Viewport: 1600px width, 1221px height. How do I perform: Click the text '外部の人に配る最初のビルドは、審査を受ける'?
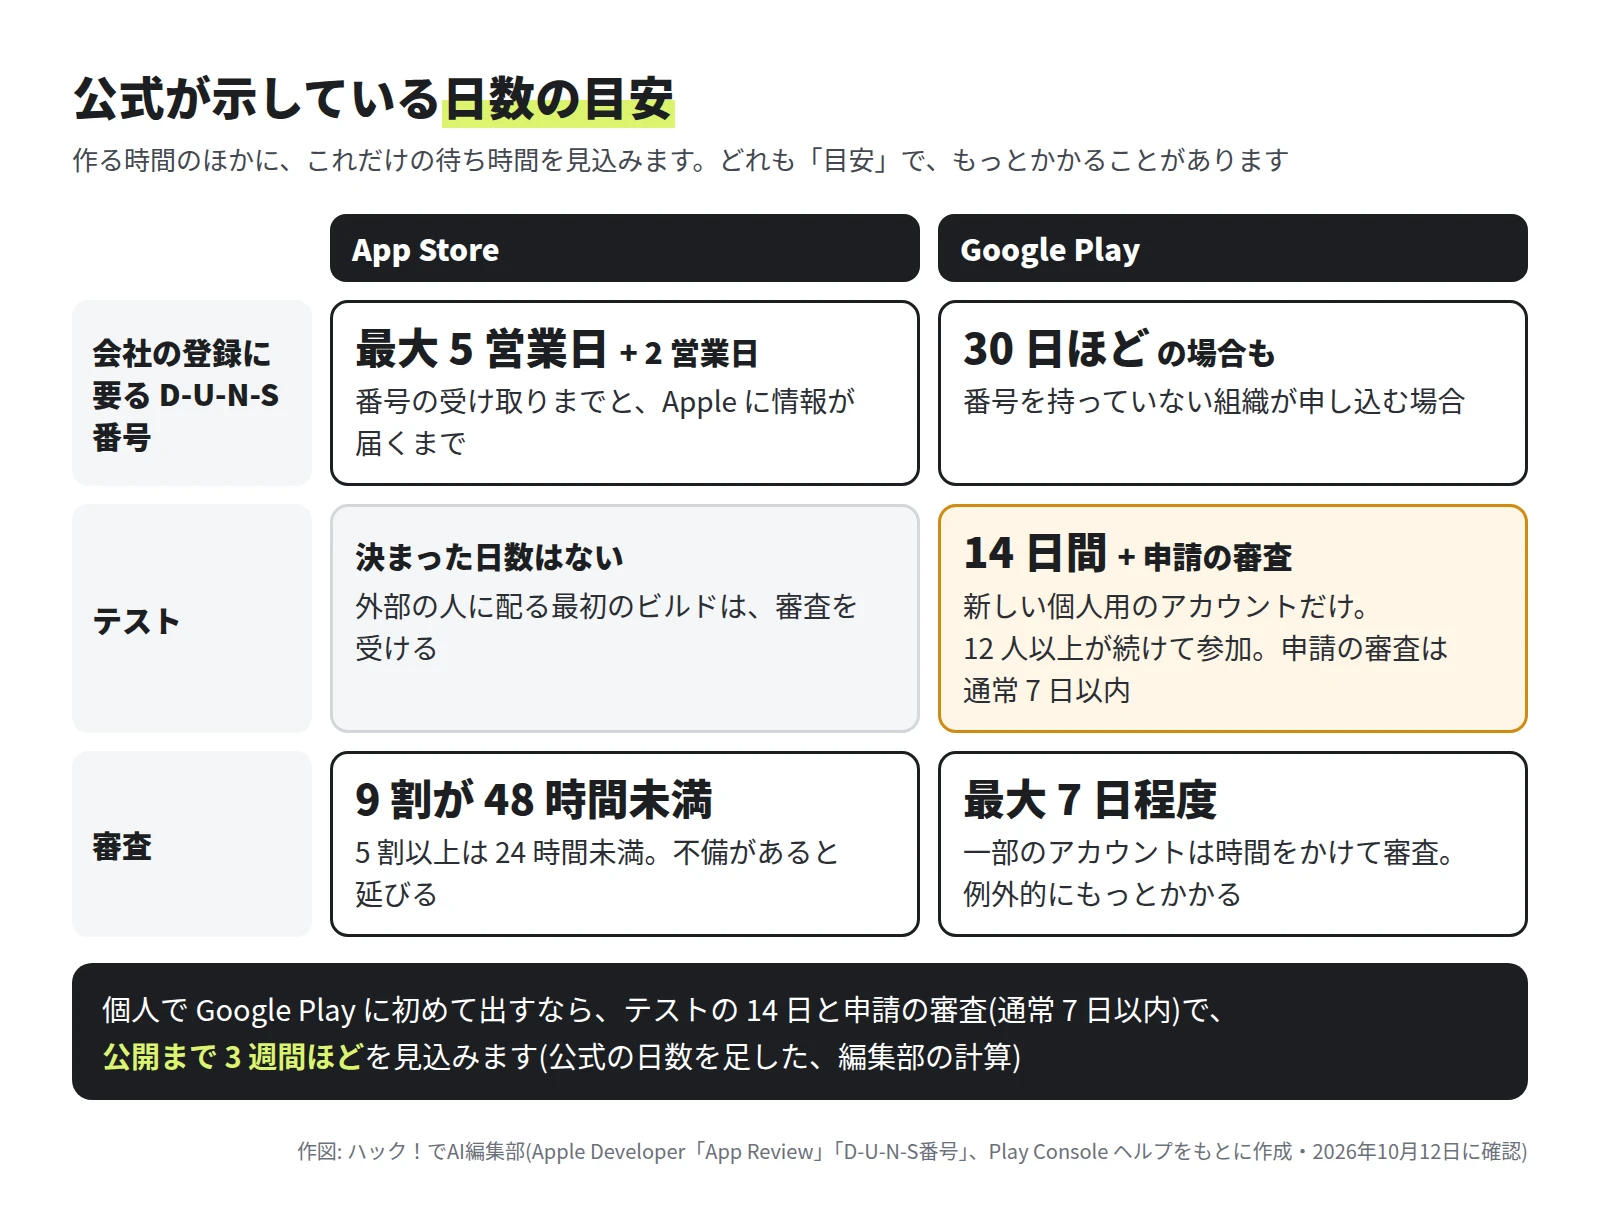coord(607,627)
